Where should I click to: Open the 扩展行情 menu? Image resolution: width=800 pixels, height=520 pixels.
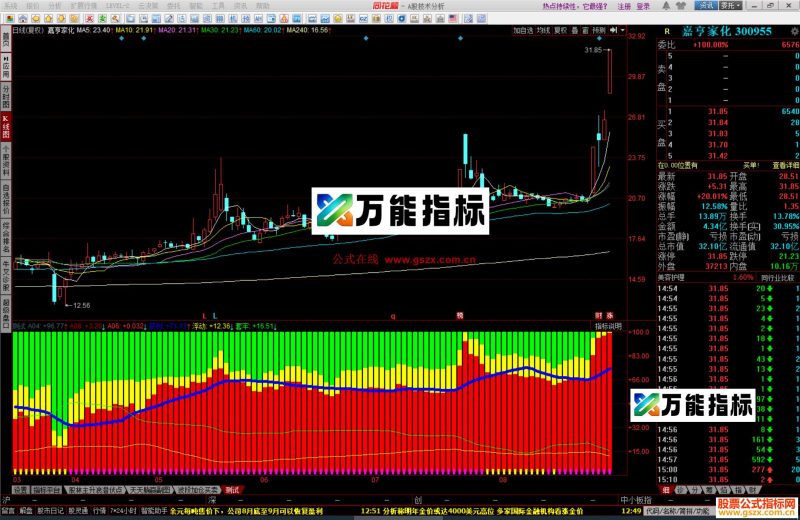[x=84, y=6]
